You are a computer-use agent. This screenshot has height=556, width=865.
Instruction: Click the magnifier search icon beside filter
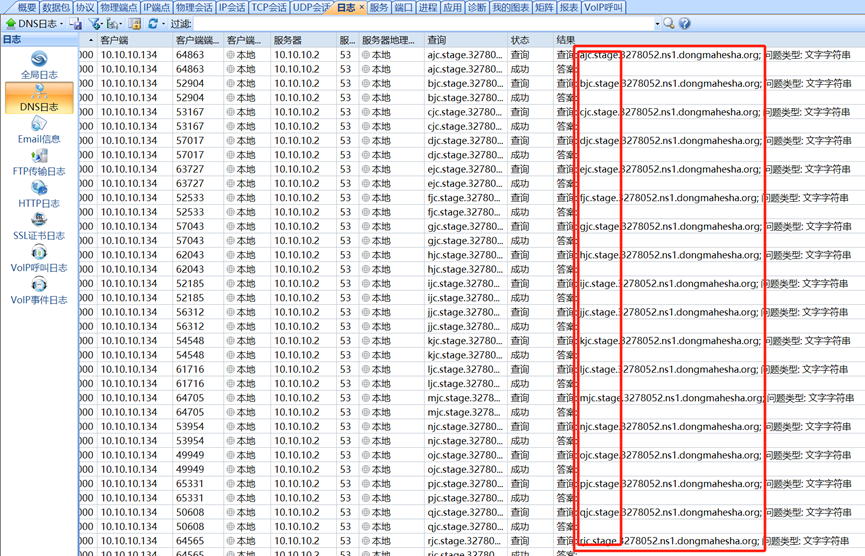click(669, 24)
